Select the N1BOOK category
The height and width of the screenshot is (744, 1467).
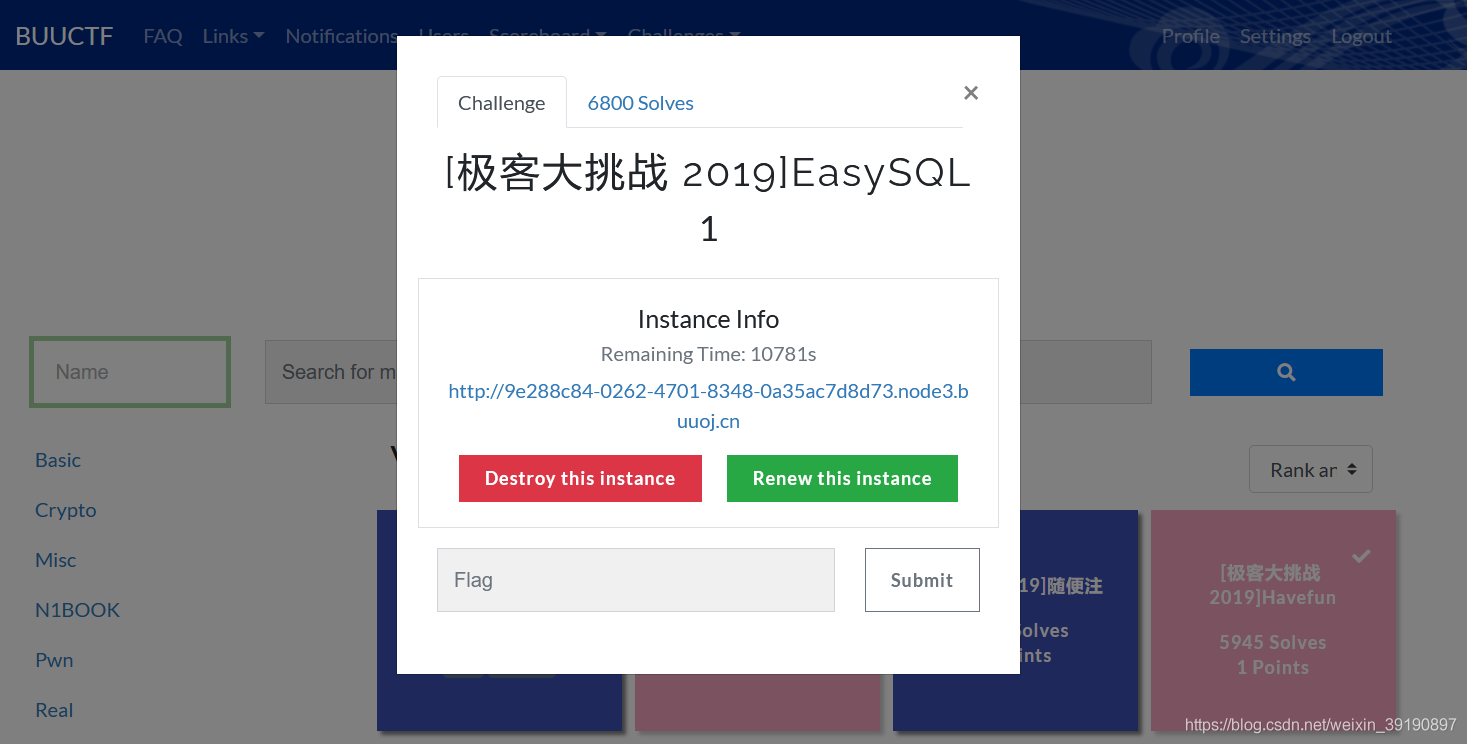[x=77, y=610]
